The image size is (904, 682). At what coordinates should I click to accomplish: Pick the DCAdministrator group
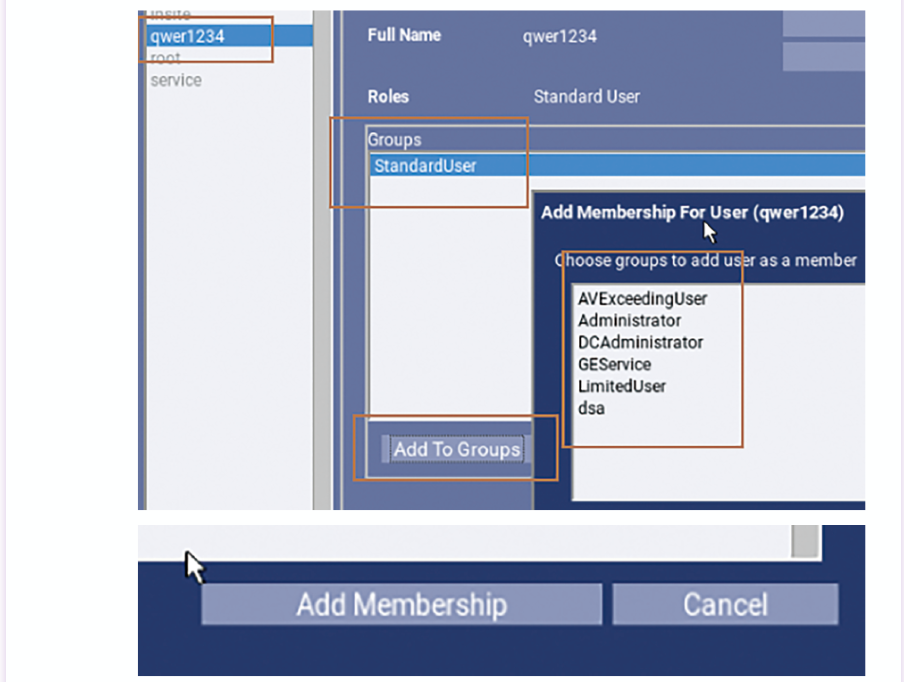click(640, 342)
